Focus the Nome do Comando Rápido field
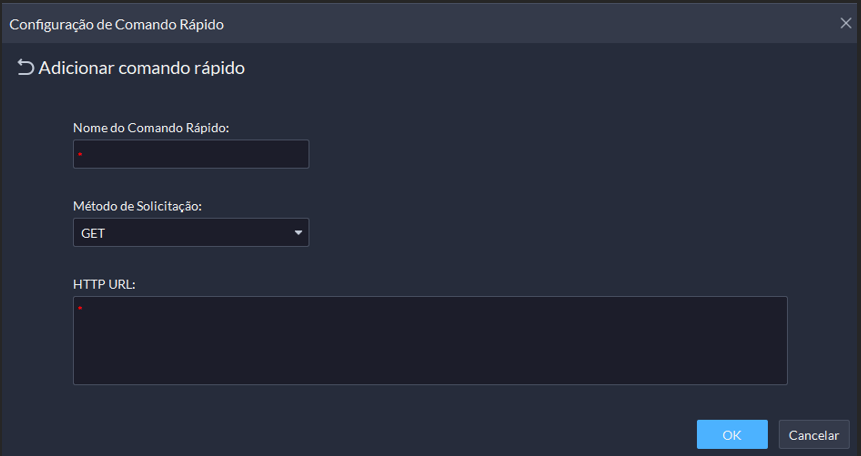The height and width of the screenshot is (456, 861). tap(191, 154)
